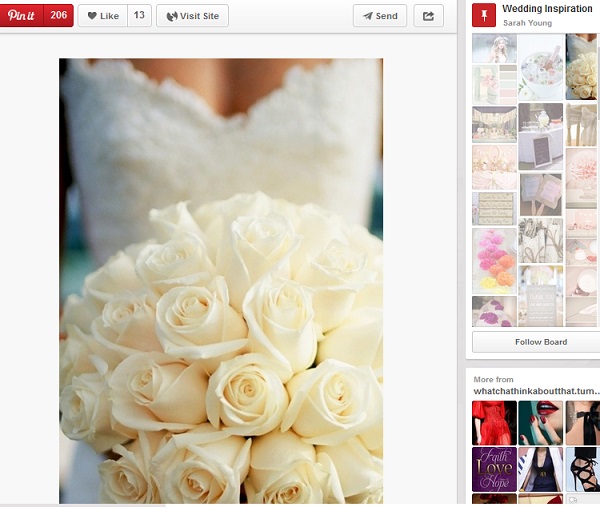View the 13 likes count

(139, 16)
